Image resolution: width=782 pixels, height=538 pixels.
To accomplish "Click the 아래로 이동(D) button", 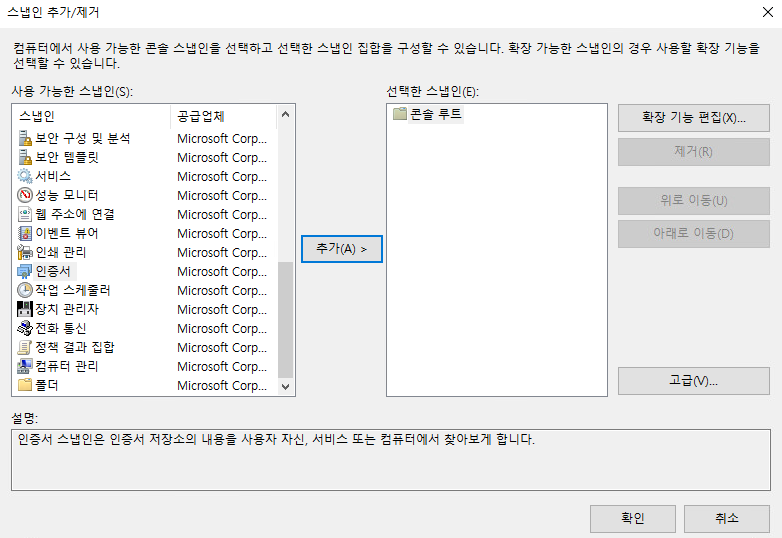I will 694,233.
